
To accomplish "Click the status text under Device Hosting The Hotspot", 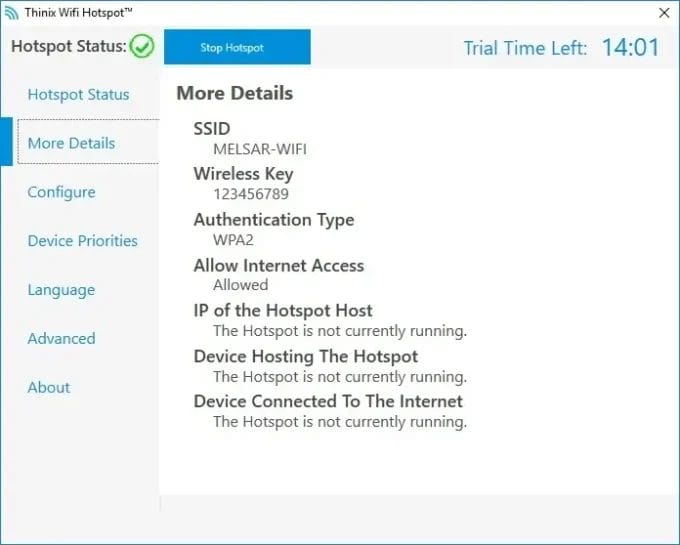I will [340, 377].
